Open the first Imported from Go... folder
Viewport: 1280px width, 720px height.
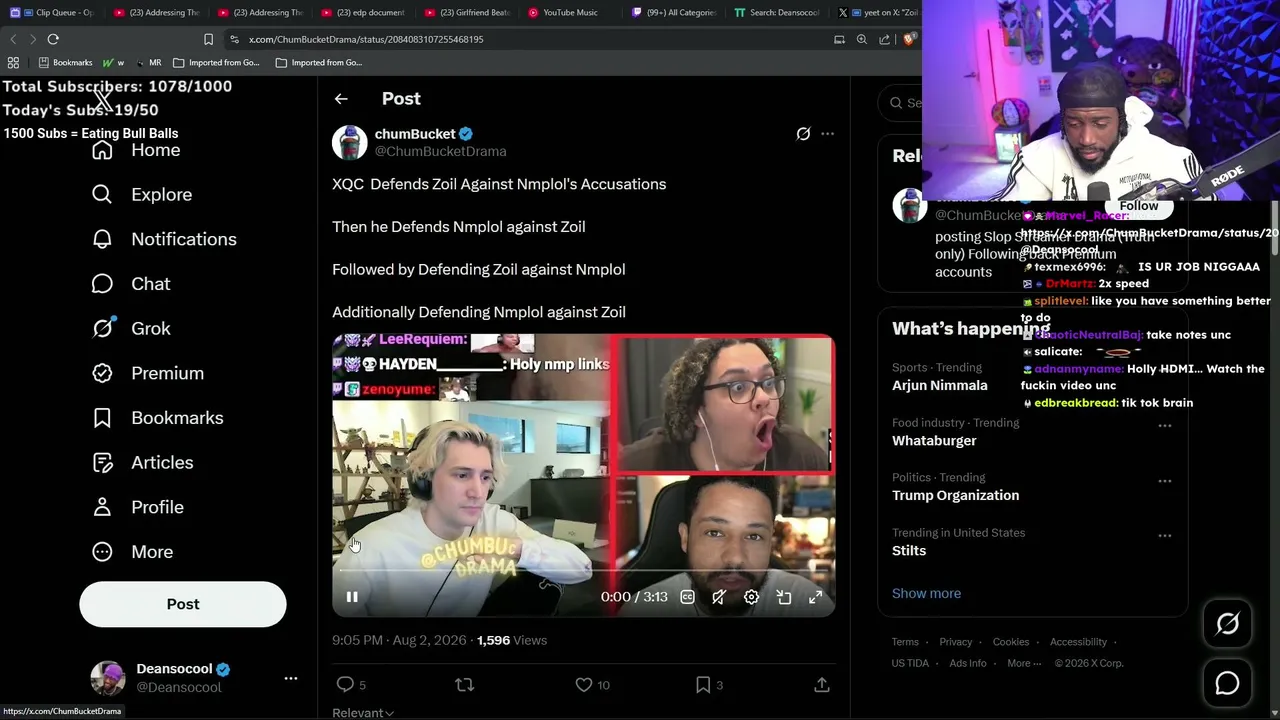pos(216,62)
